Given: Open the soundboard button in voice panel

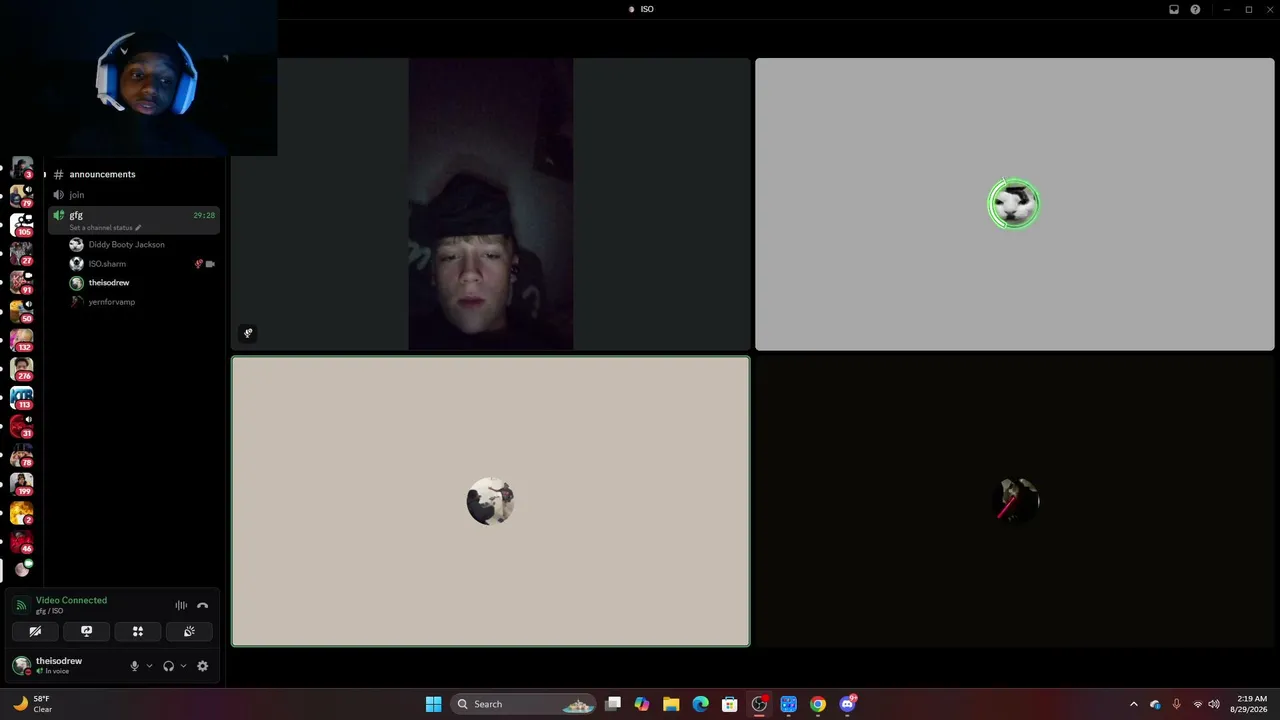Looking at the screenshot, I should pyautogui.click(x=189, y=631).
